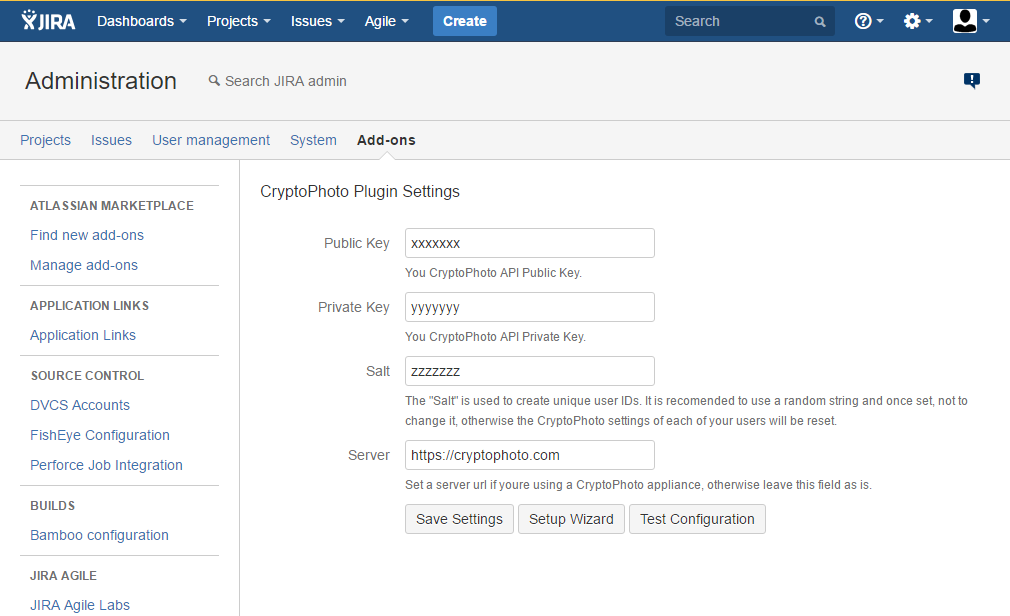The image size is (1010, 616).
Task: Expand the Issues dropdown in top bar
Action: (x=318, y=21)
